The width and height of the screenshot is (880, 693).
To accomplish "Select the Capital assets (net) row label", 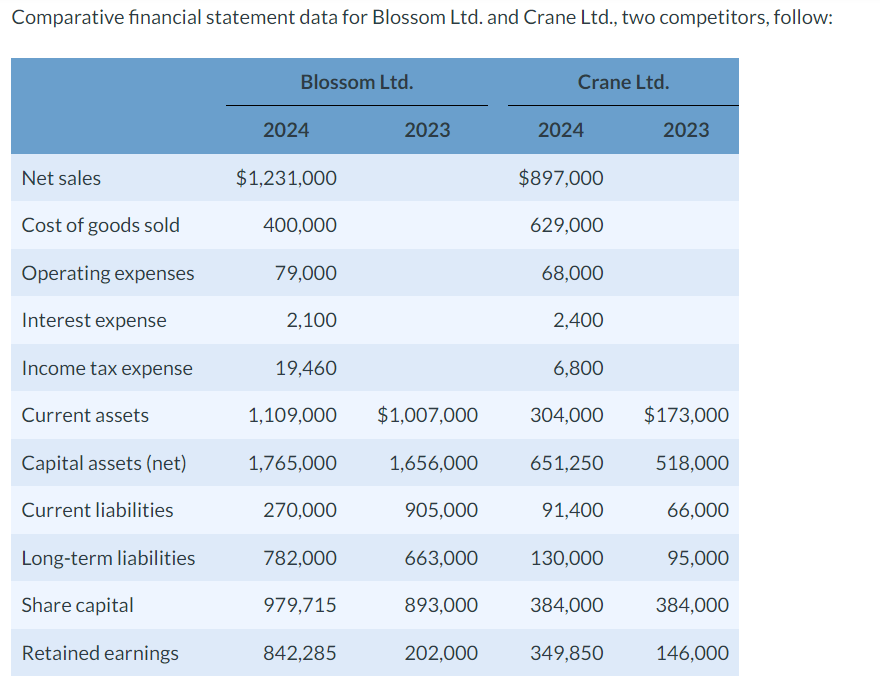I will (104, 463).
